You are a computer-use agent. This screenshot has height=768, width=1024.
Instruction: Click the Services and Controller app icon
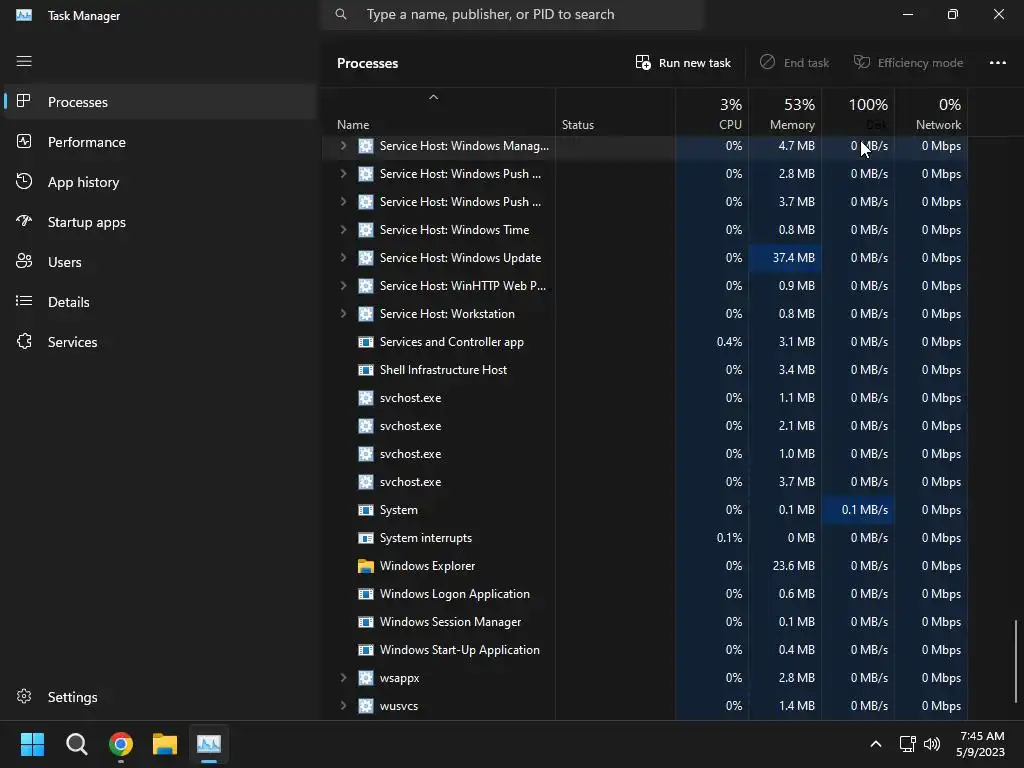[x=366, y=342]
